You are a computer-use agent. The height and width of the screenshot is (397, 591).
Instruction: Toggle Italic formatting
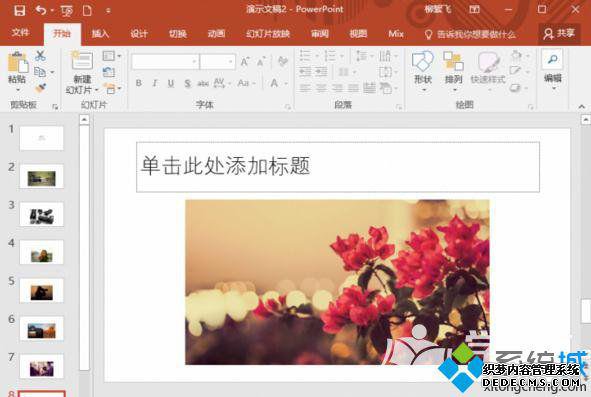click(155, 83)
